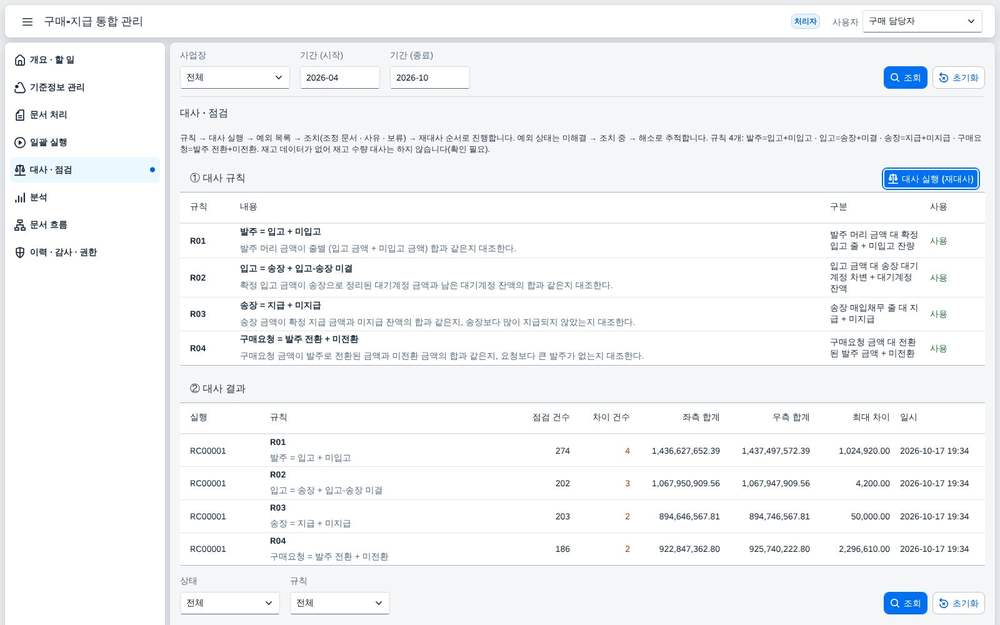
Task: Open the 문서 처리 menu item
Action: 85,115
